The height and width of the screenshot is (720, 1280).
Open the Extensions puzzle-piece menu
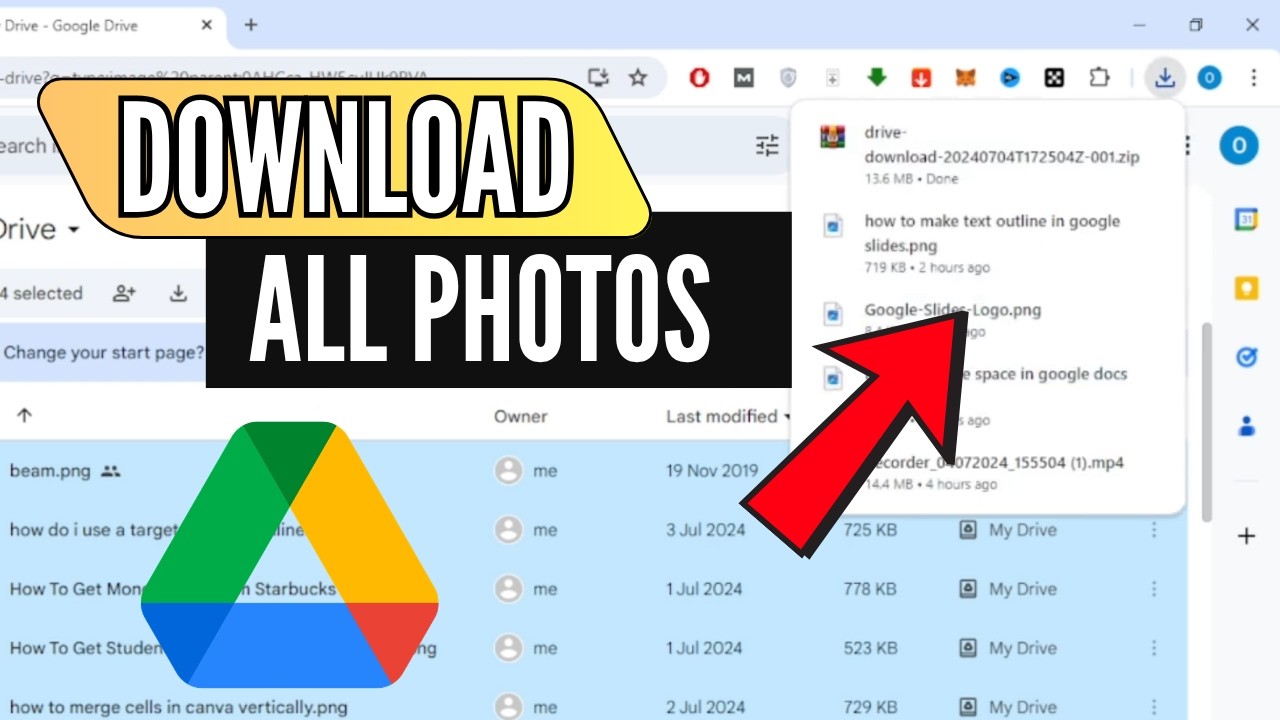point(1099,77)
